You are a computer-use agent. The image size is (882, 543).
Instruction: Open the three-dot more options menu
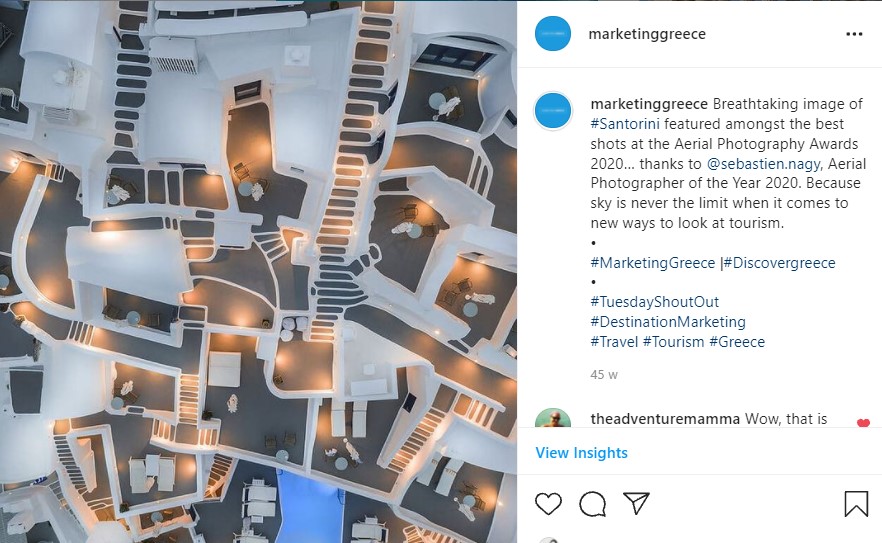[854, 34]
